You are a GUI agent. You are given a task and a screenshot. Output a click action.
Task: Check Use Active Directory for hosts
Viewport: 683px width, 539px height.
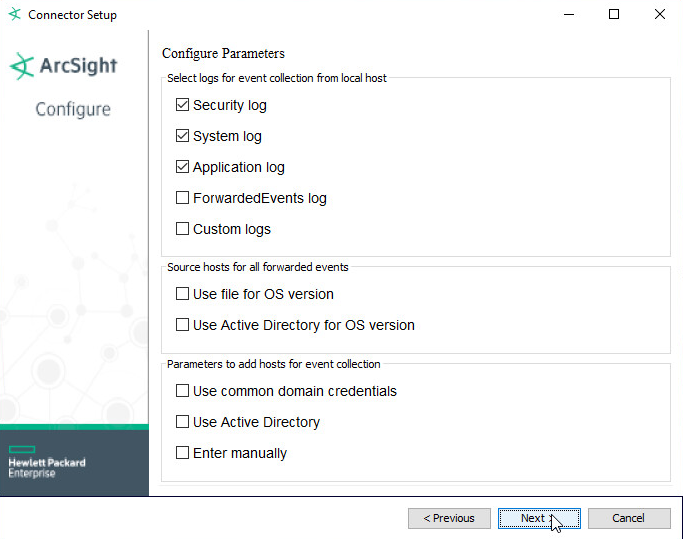click(x=182, y=422)
